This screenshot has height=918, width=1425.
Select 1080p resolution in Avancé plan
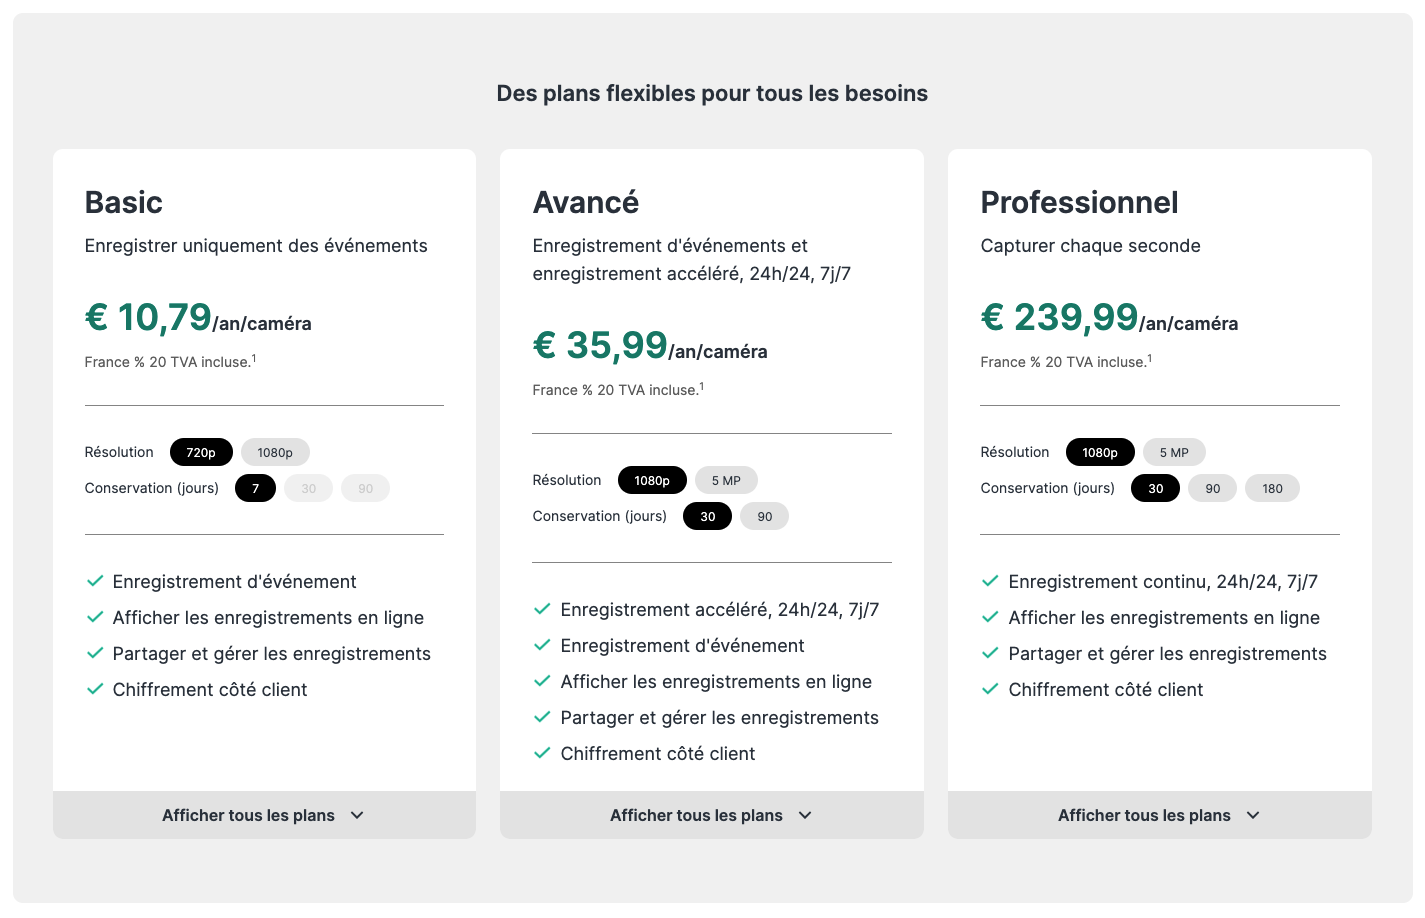[652, 480]
